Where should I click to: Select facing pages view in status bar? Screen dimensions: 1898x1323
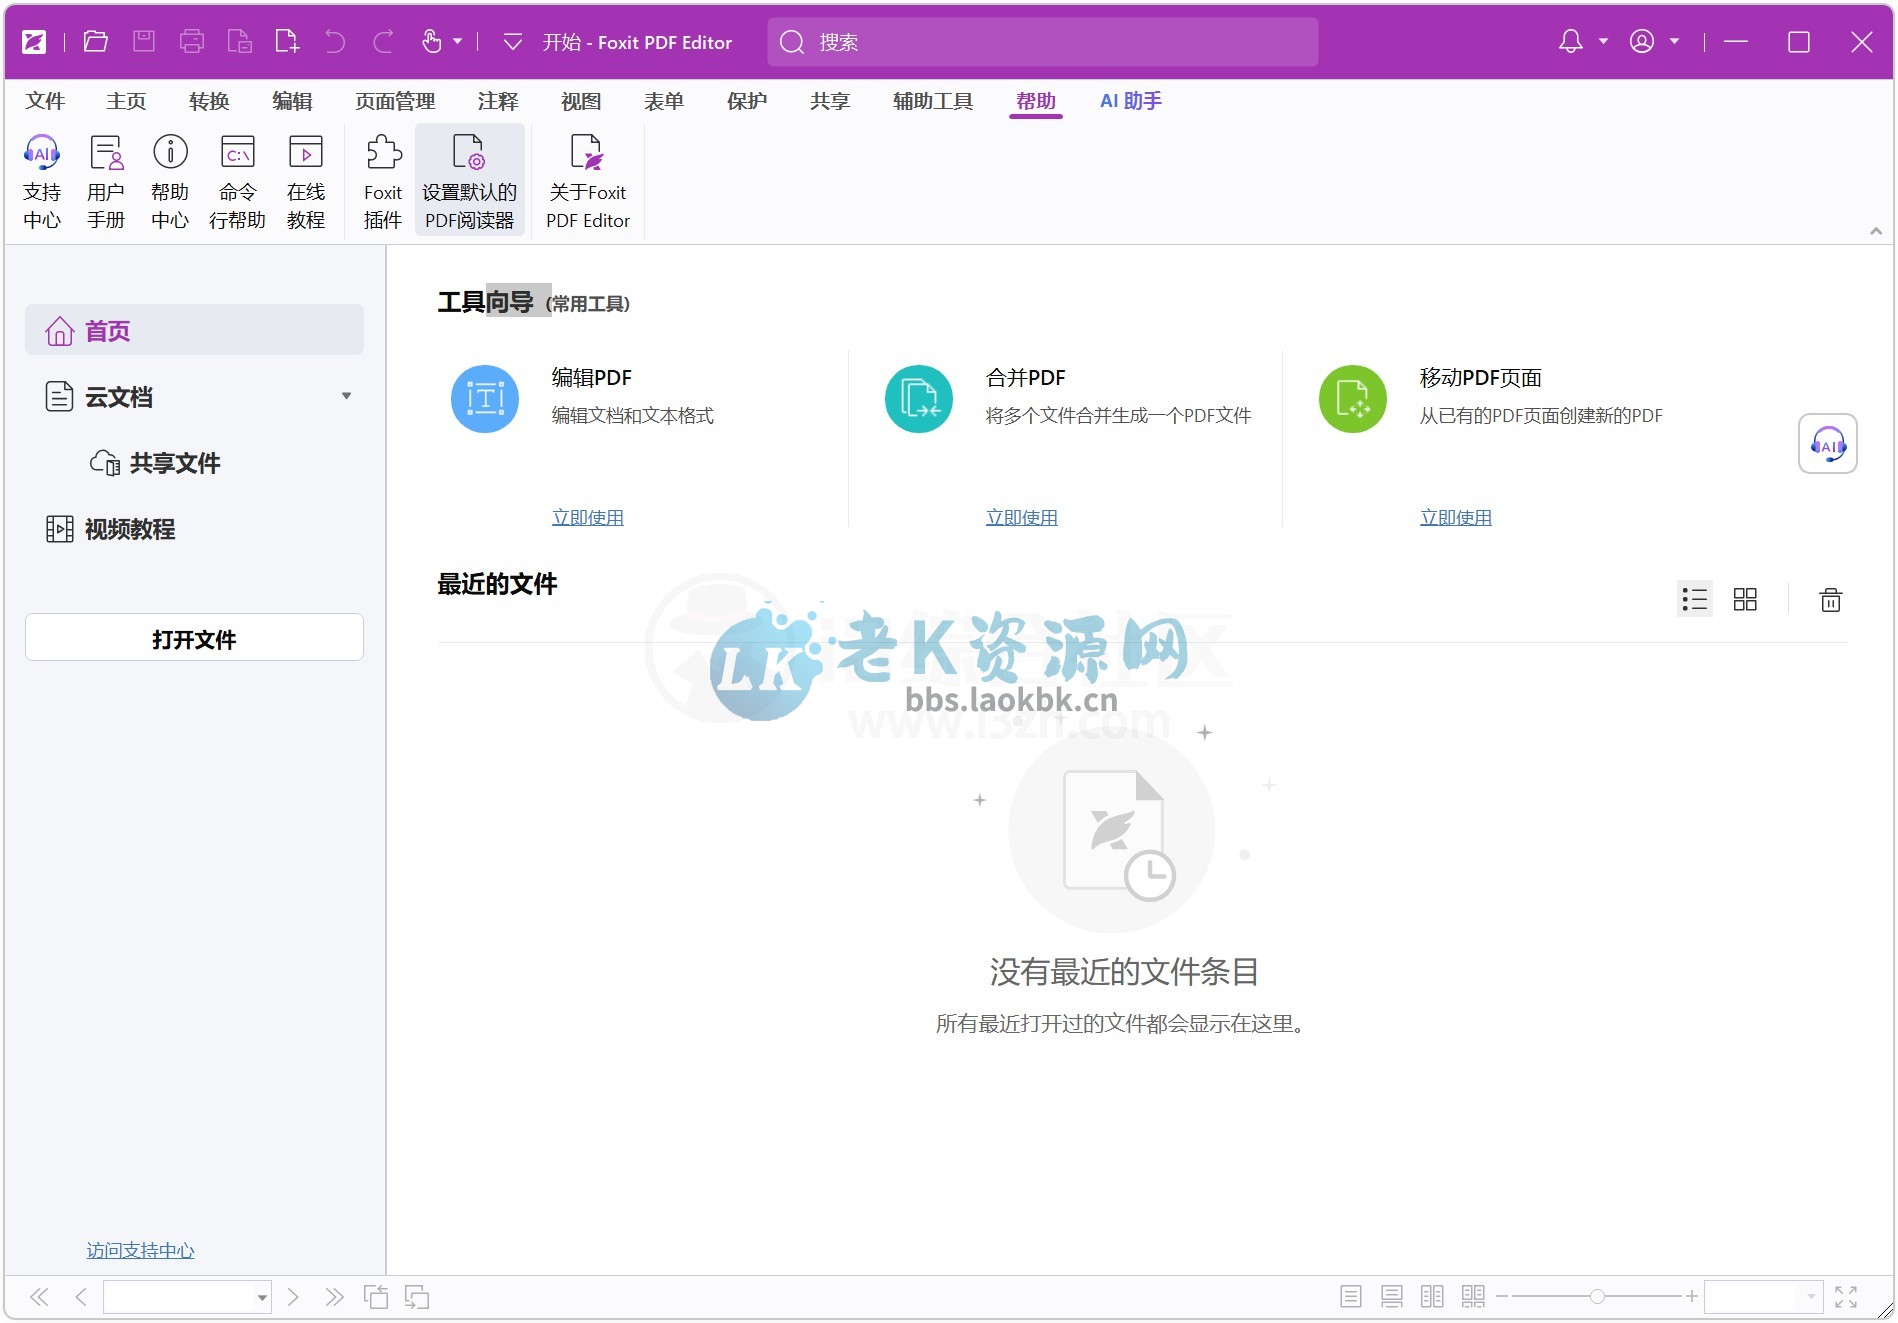[1432, 1297]
